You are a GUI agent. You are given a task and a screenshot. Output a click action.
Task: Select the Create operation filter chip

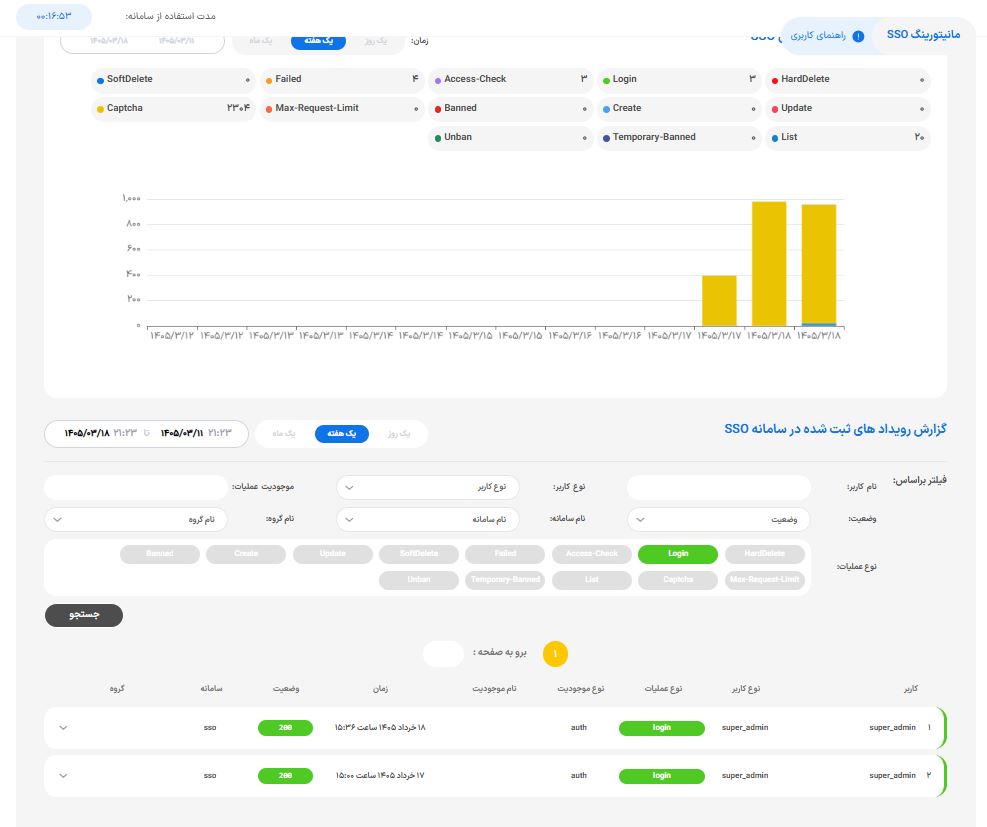pyautogui.click(x=246, y=554)
